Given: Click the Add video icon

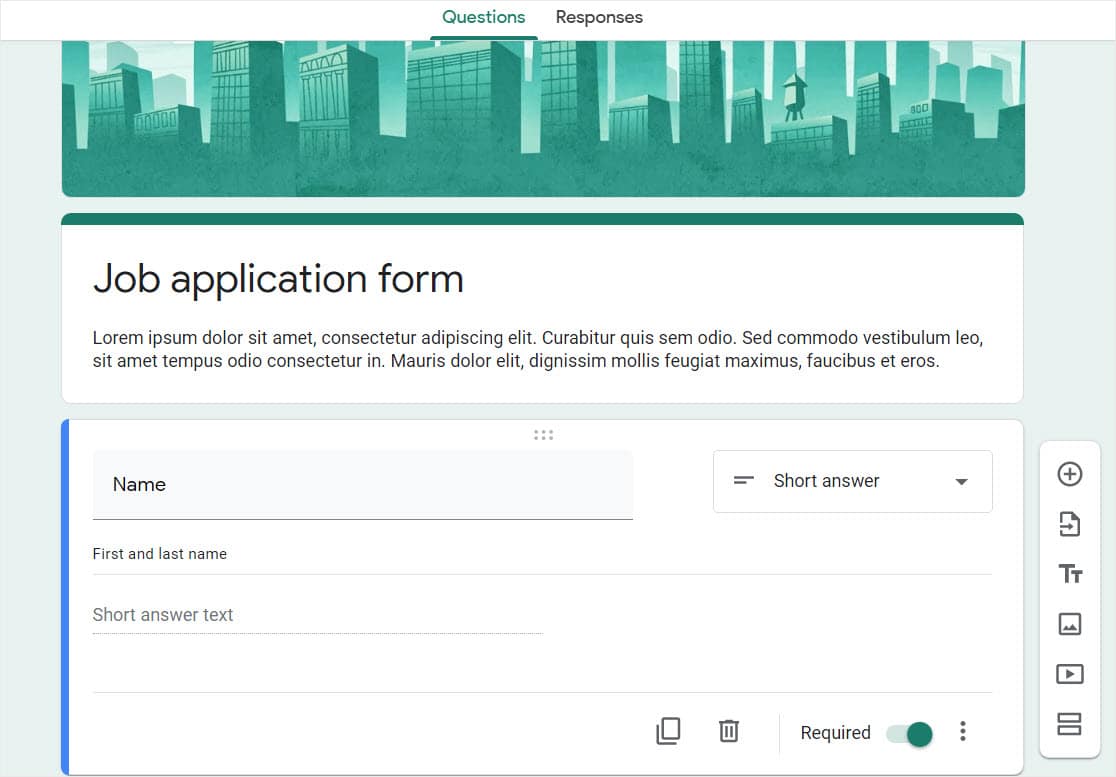Looking at the screenshot, I should tap(1070, 674).
